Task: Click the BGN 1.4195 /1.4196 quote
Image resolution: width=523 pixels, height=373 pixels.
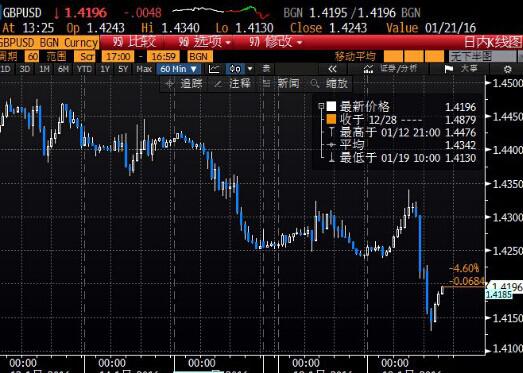Action: click(x=352, y=13)
